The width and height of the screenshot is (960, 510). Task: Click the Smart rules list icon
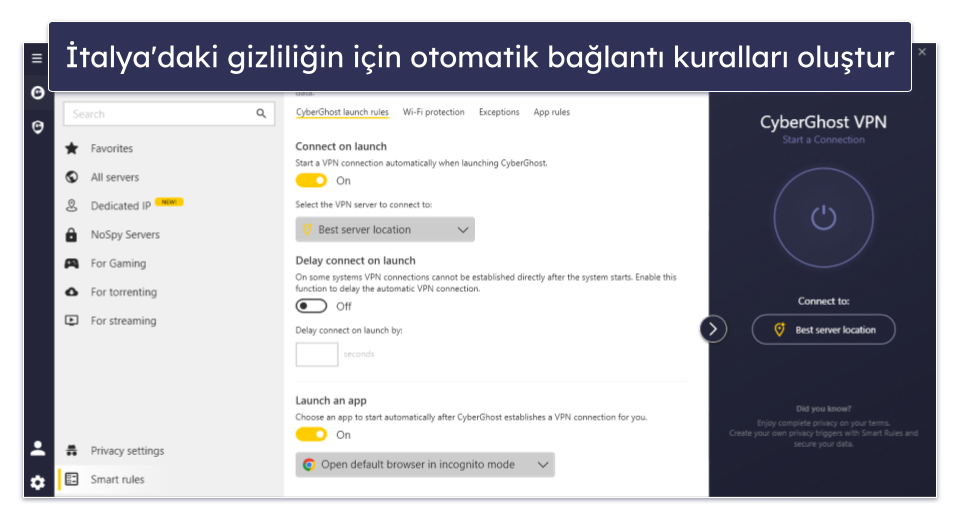tap(72, 479)
